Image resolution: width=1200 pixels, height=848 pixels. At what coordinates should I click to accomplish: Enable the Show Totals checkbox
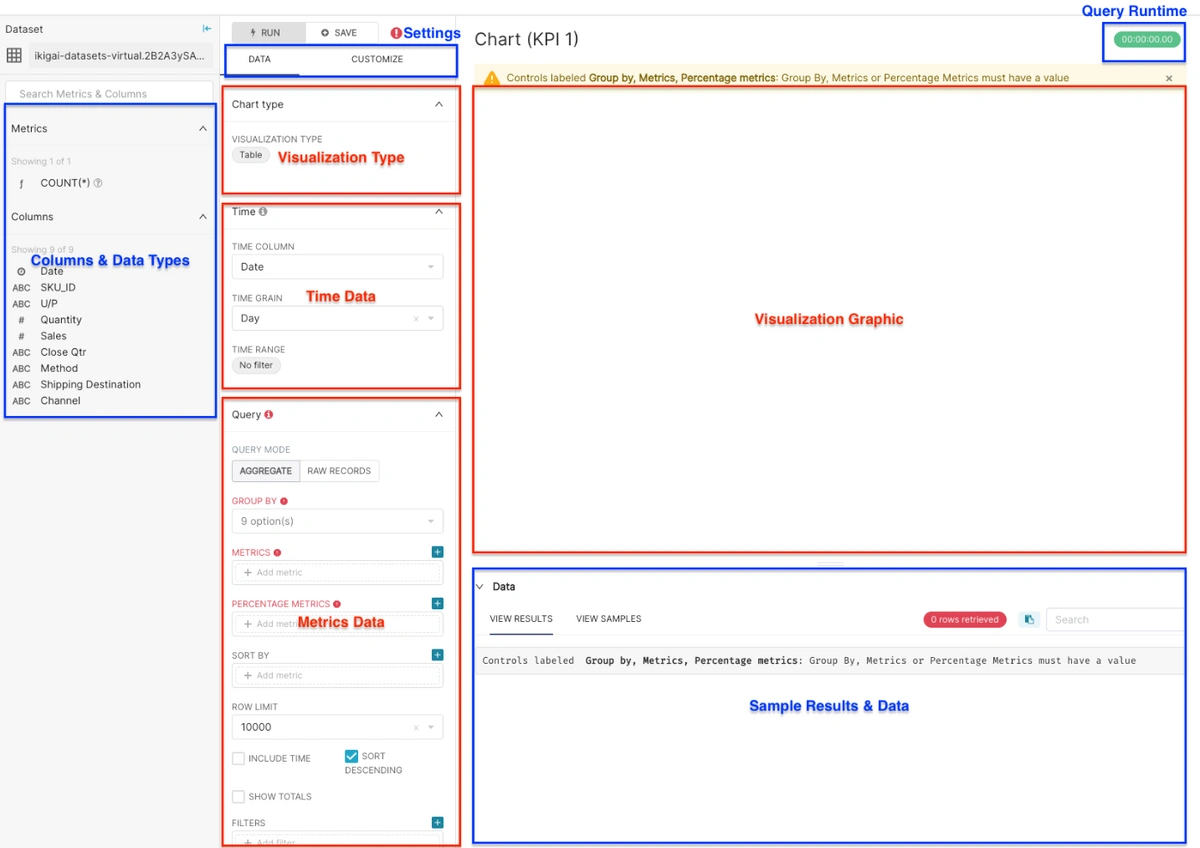pyautogui.click(x=238, y=797)
